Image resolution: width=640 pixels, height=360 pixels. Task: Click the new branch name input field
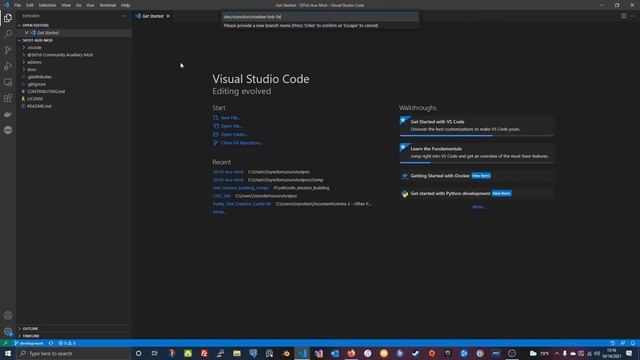click(x=320, y=17)
